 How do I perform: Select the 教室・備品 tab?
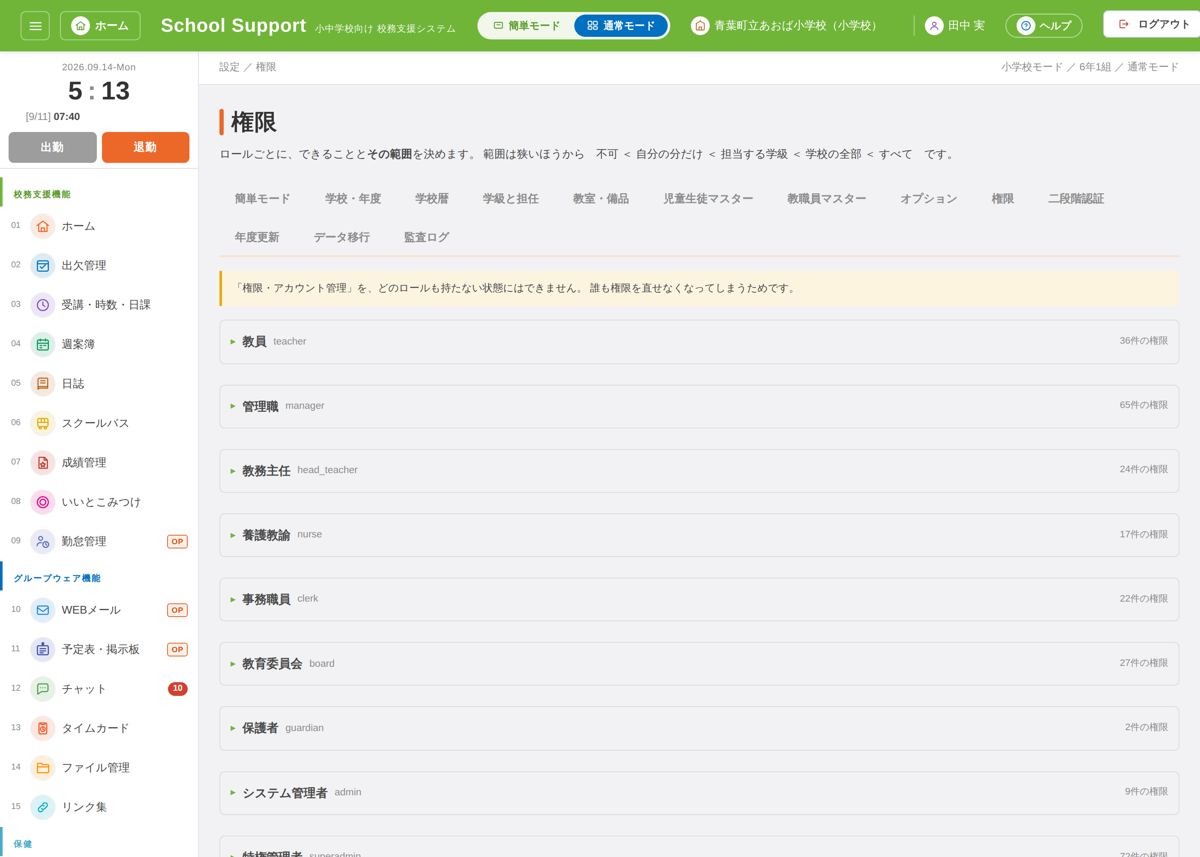click(601, 199)
